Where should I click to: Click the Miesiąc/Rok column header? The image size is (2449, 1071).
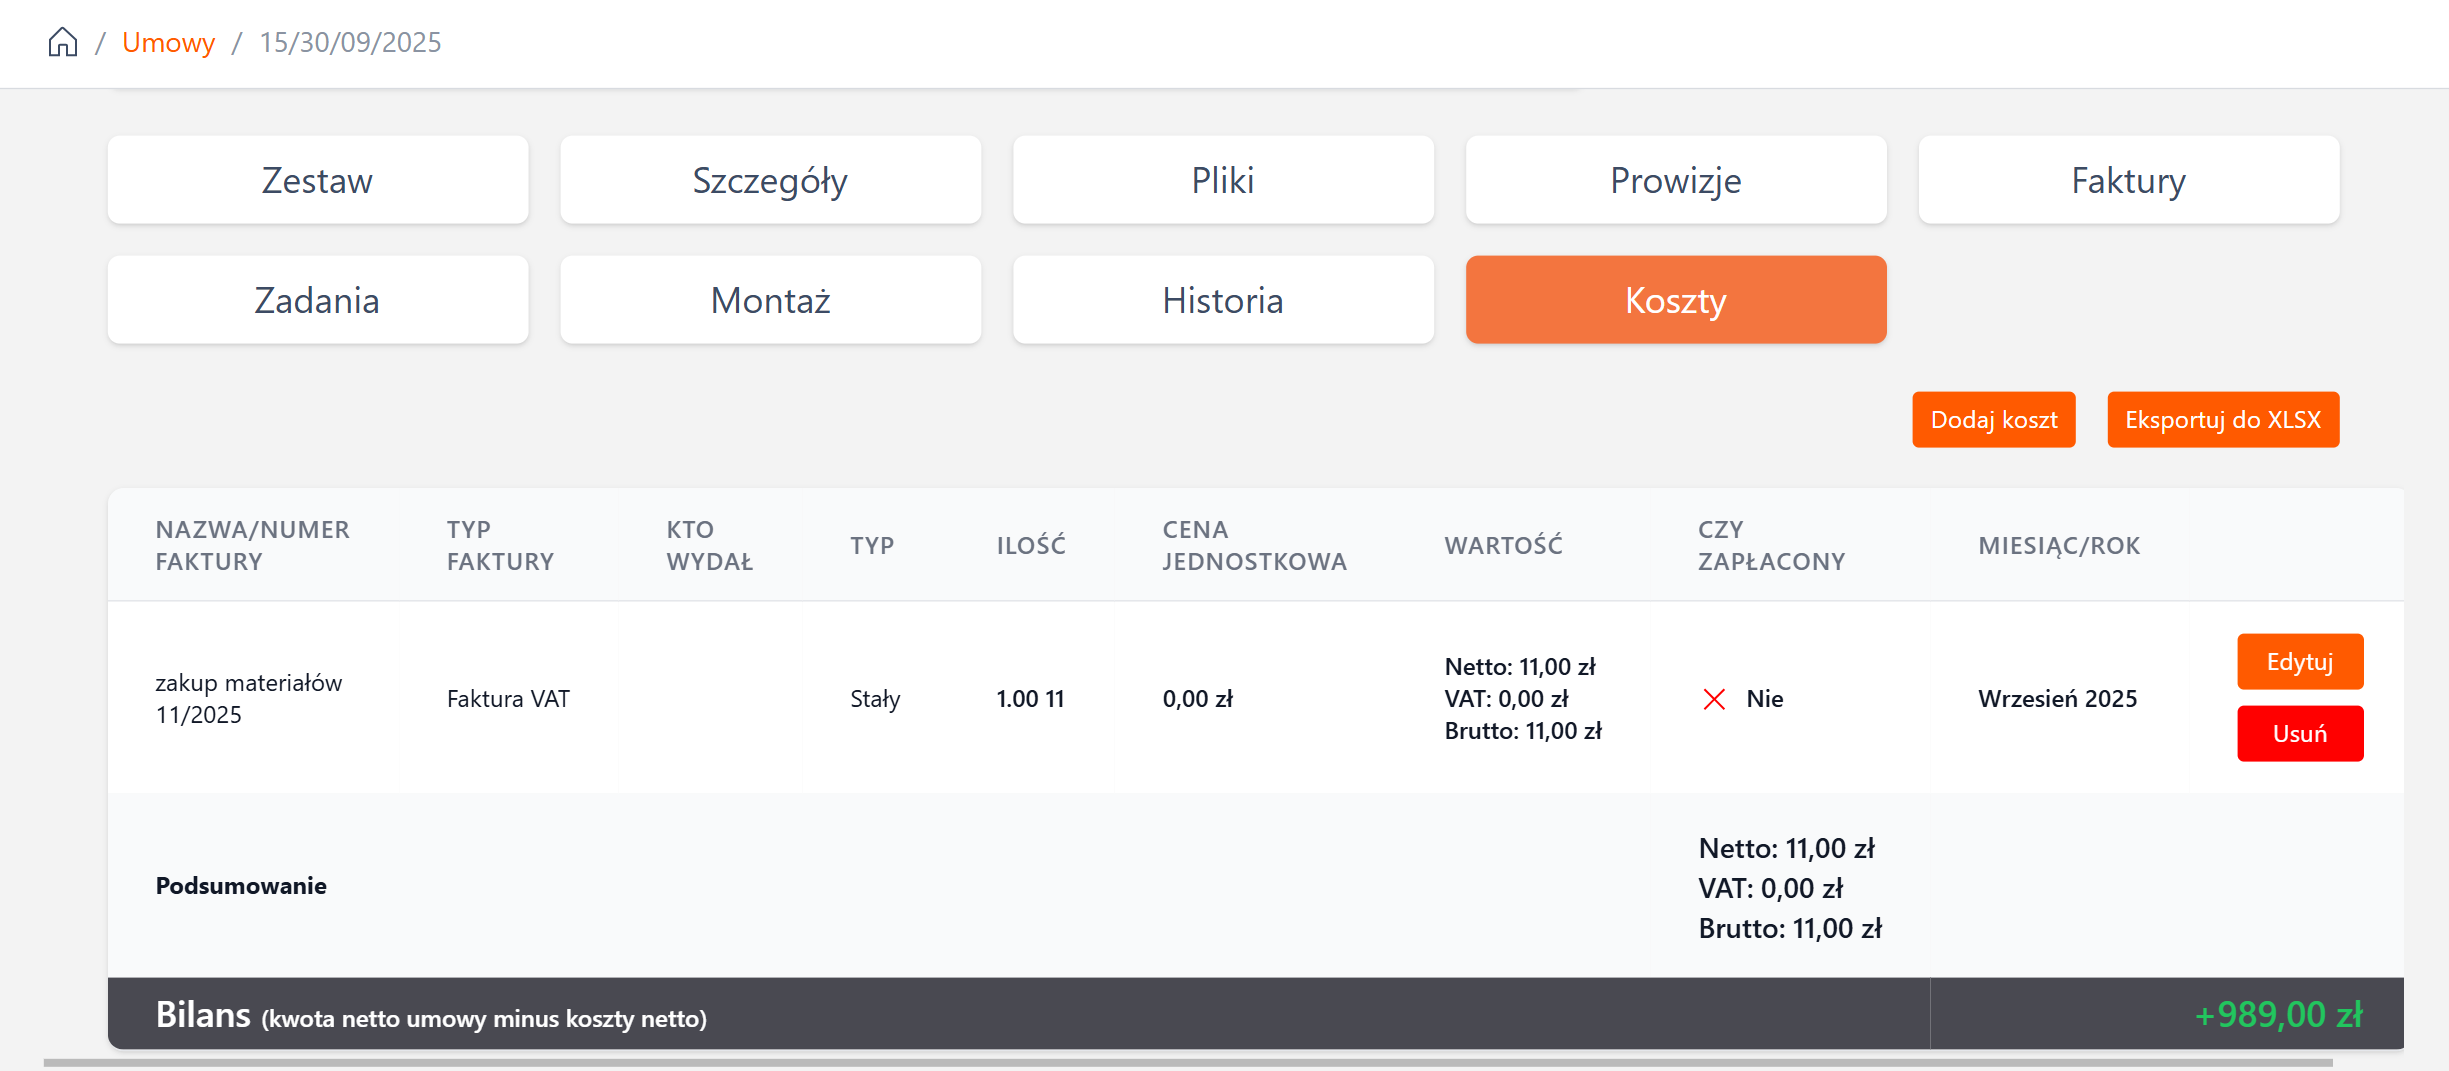tap(2058, 545)
